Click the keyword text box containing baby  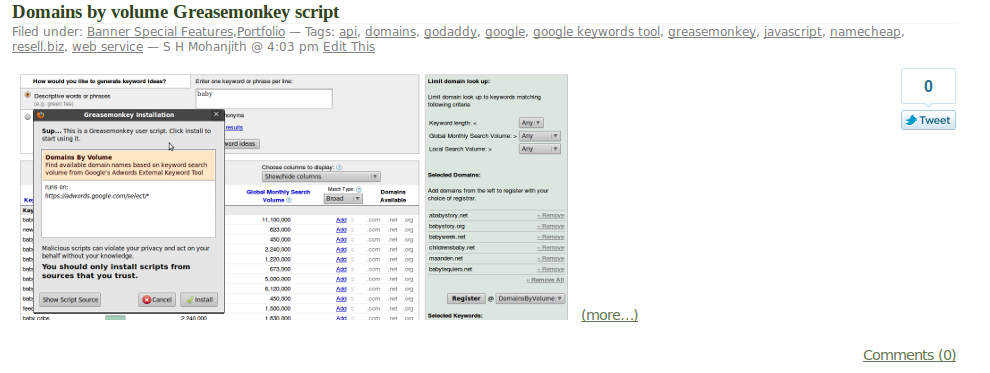click(263, 98)
